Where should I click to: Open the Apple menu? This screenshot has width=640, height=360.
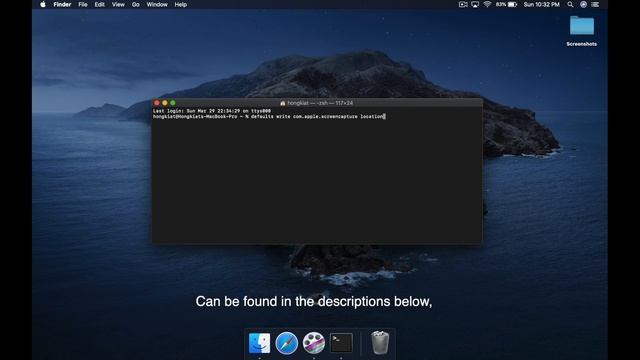(43, 4)
